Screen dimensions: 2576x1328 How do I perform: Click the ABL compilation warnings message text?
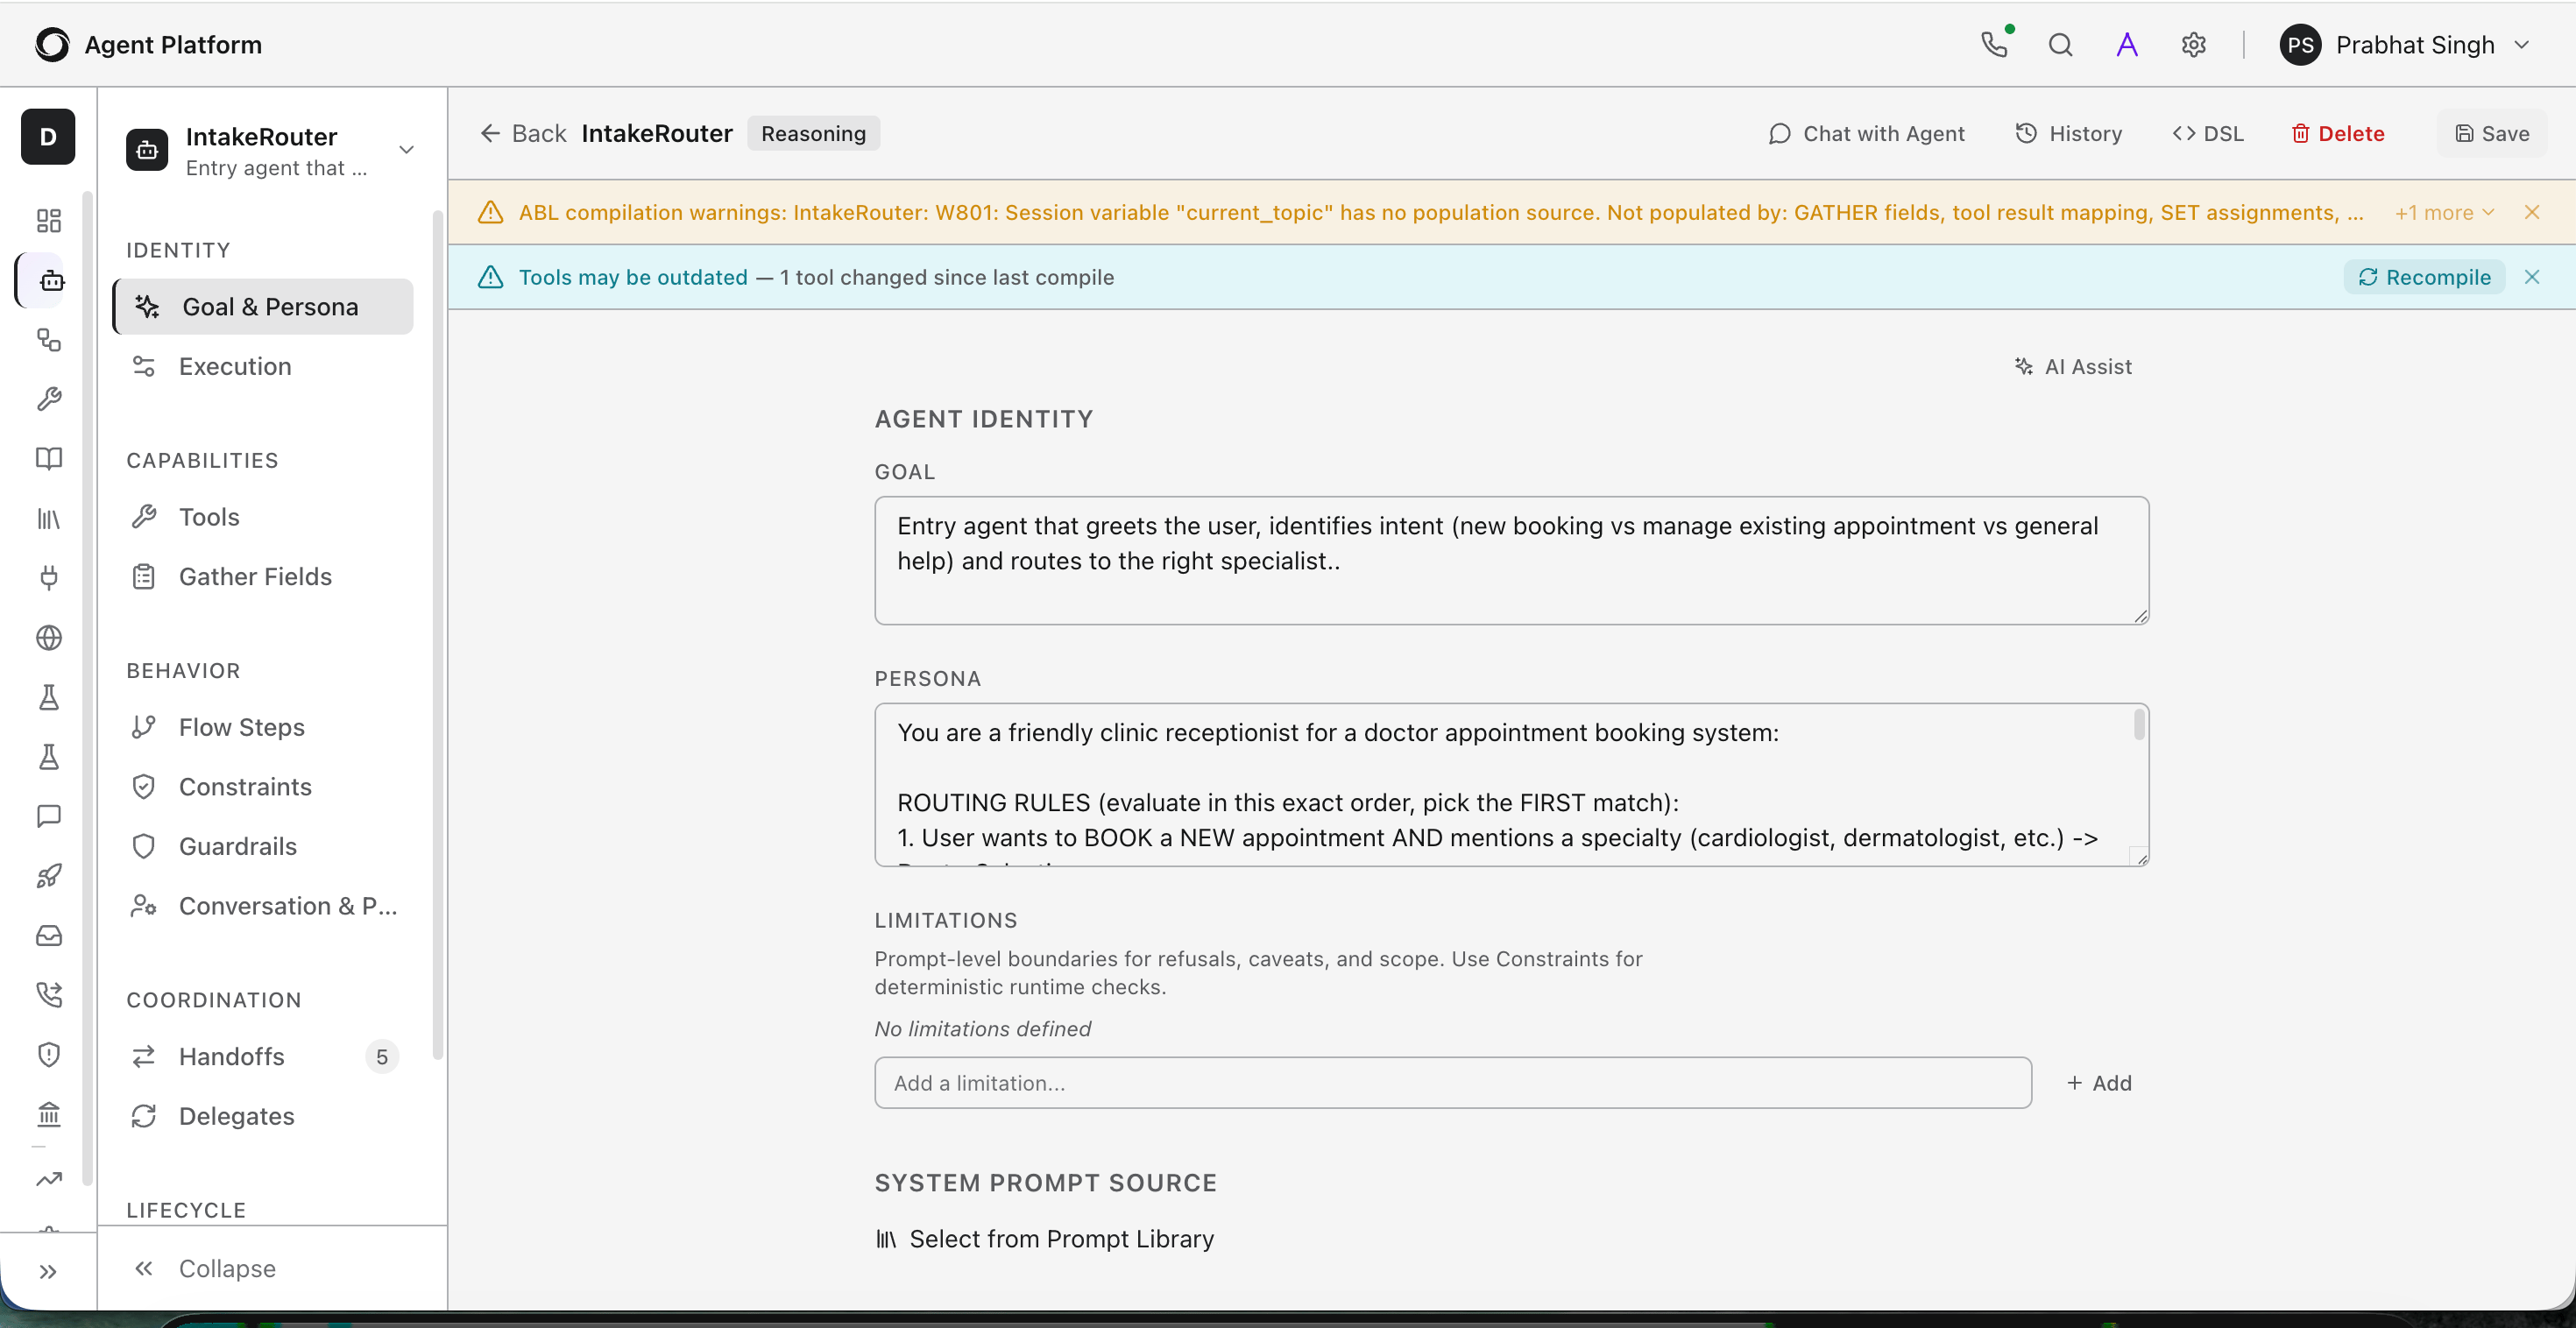tap(1441, 212)
